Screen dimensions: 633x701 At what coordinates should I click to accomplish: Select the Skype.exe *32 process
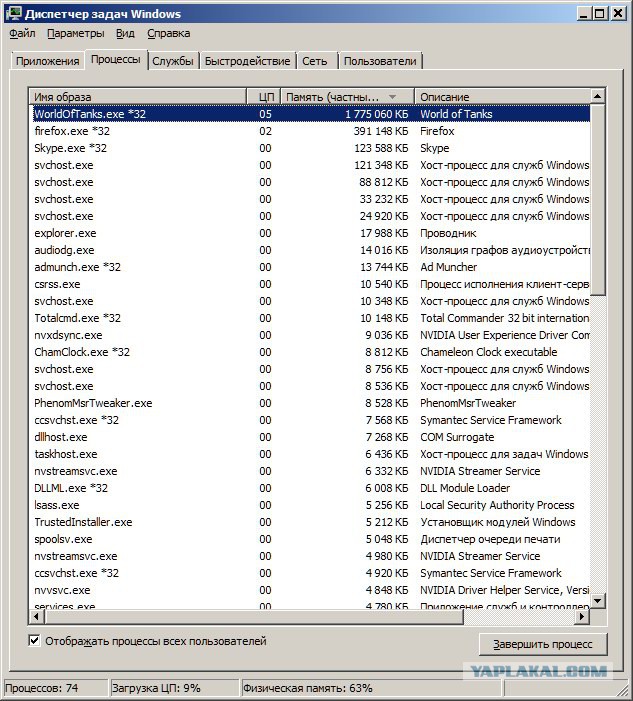pyautogui.click(x=311, y=148)
